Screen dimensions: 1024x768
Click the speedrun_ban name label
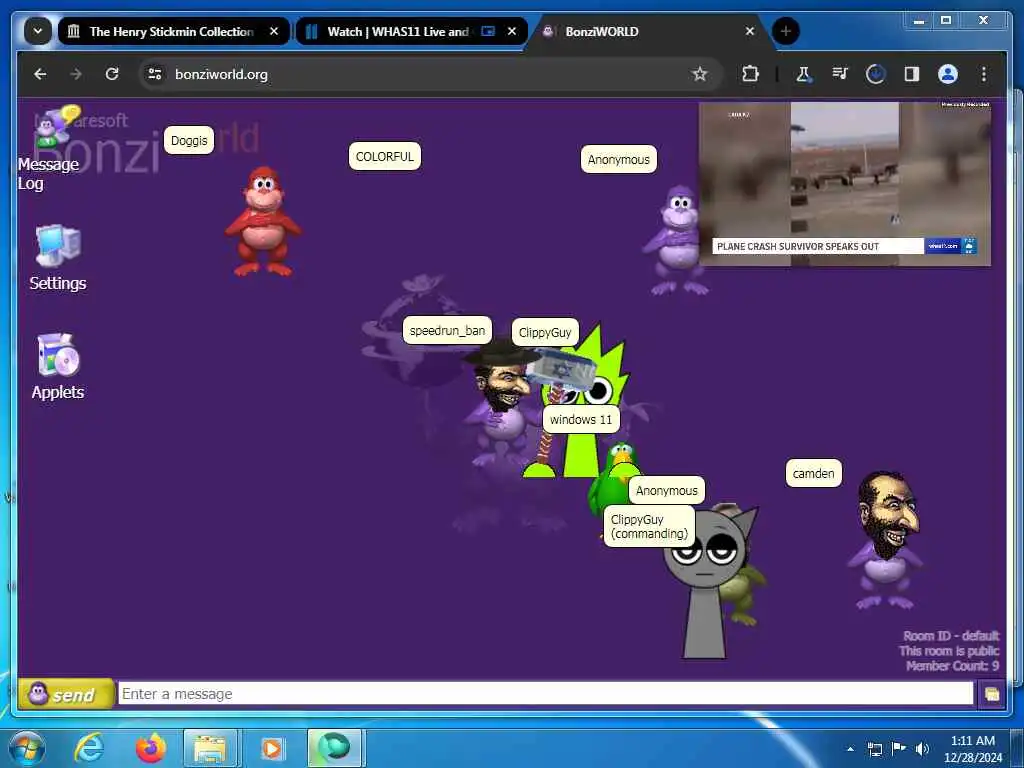point(447,330)
